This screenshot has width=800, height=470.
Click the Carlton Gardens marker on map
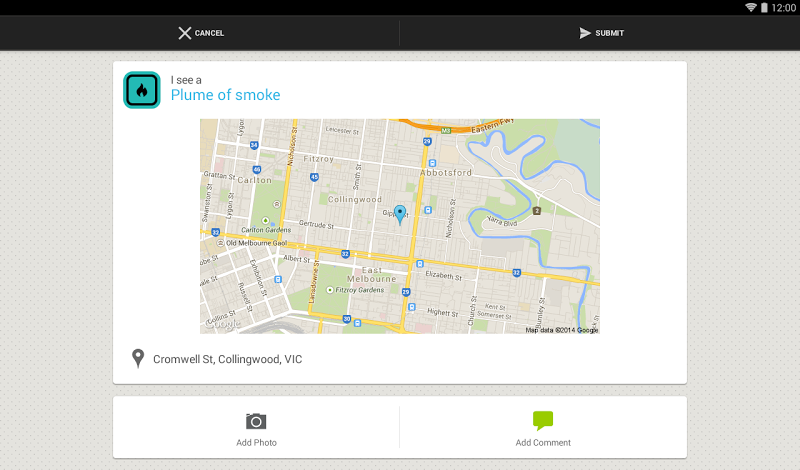pos(265,220)
